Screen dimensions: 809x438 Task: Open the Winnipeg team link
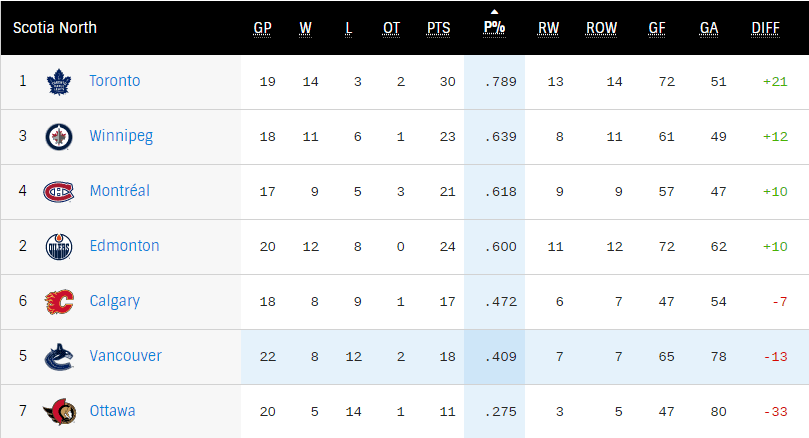click(120, 136)
